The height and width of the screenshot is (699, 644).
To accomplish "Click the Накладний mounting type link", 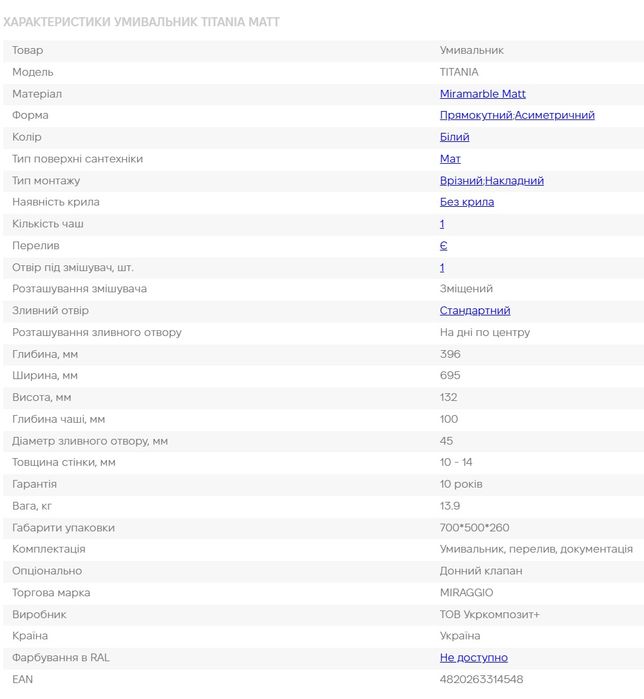I will click(515, 181).
